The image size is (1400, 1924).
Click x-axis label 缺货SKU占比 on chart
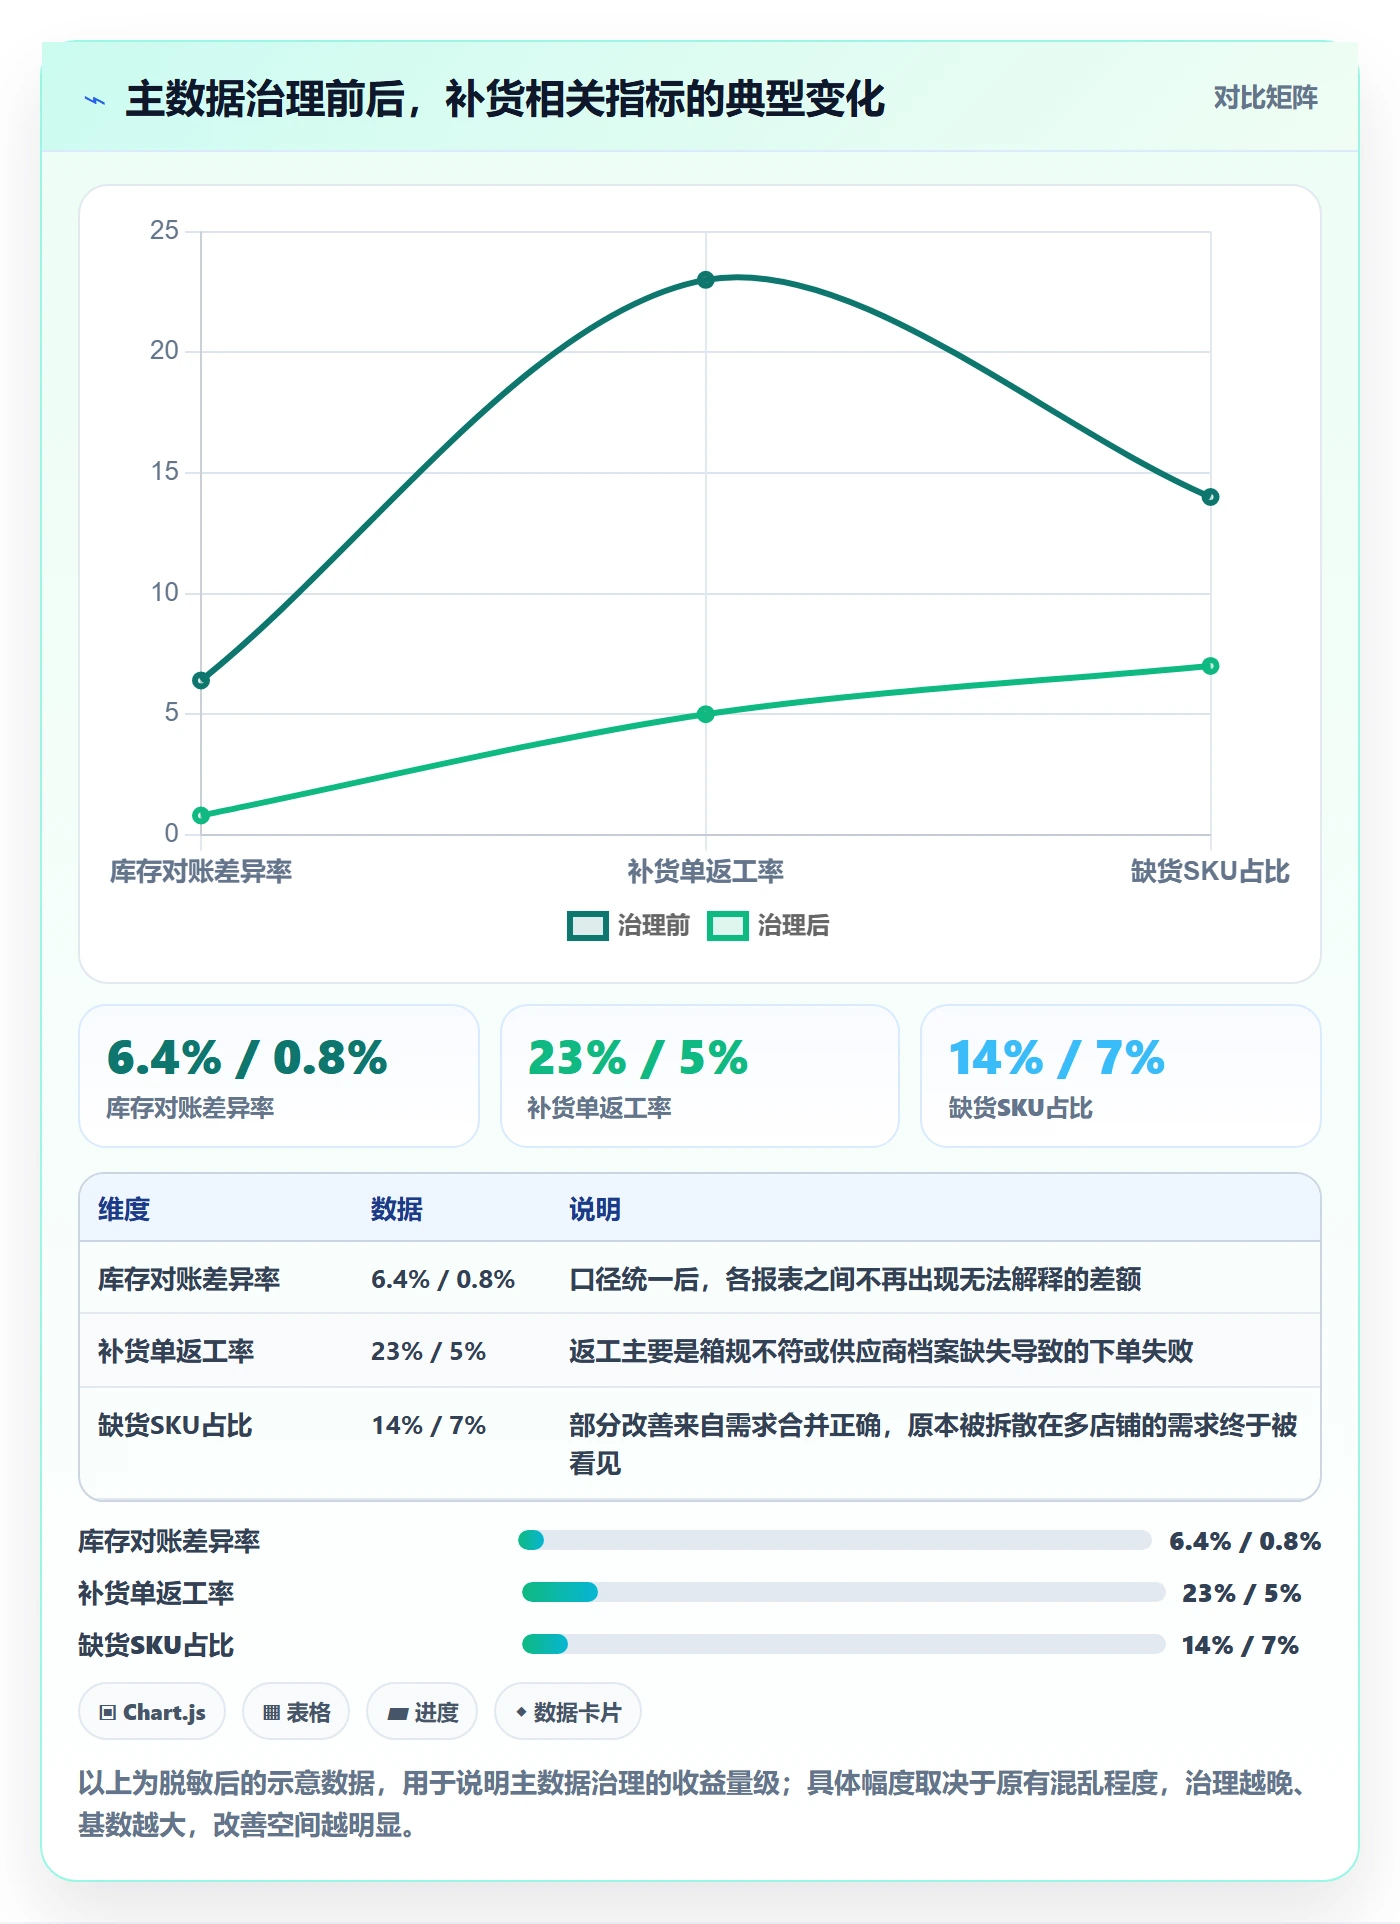click(1210, 872)
